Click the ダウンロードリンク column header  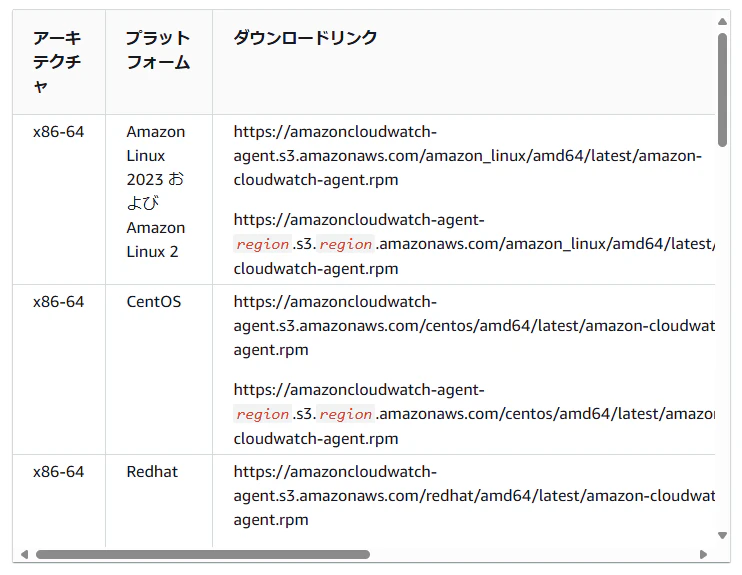point(464,62)
